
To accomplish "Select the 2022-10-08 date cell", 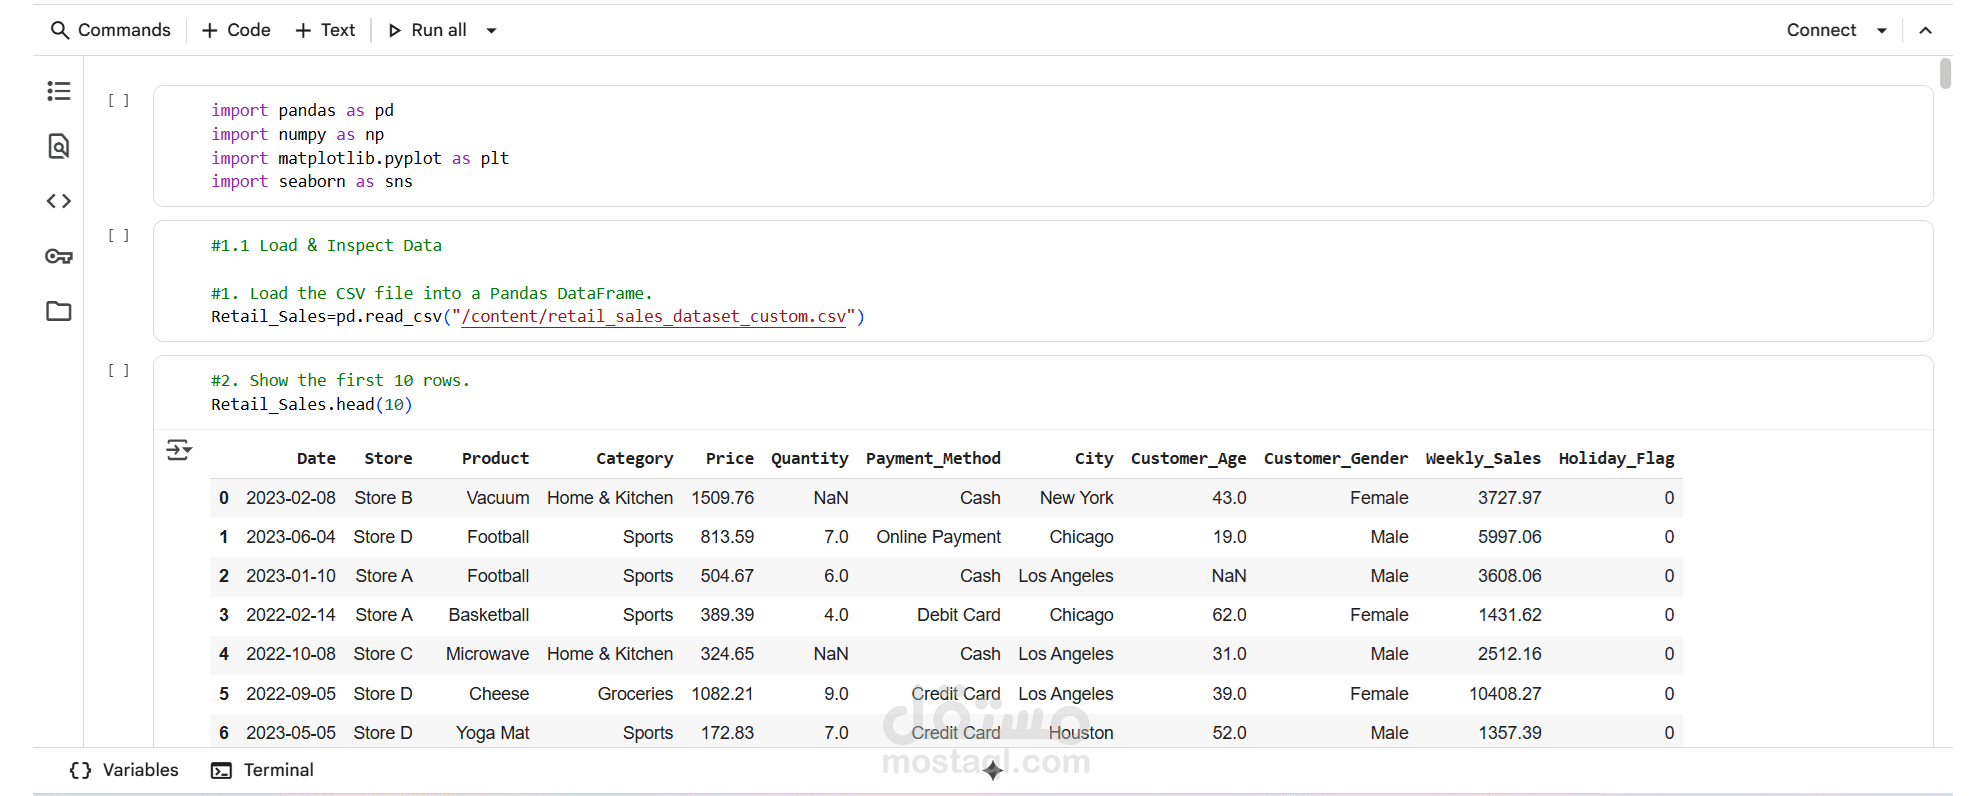I will 291,654.
